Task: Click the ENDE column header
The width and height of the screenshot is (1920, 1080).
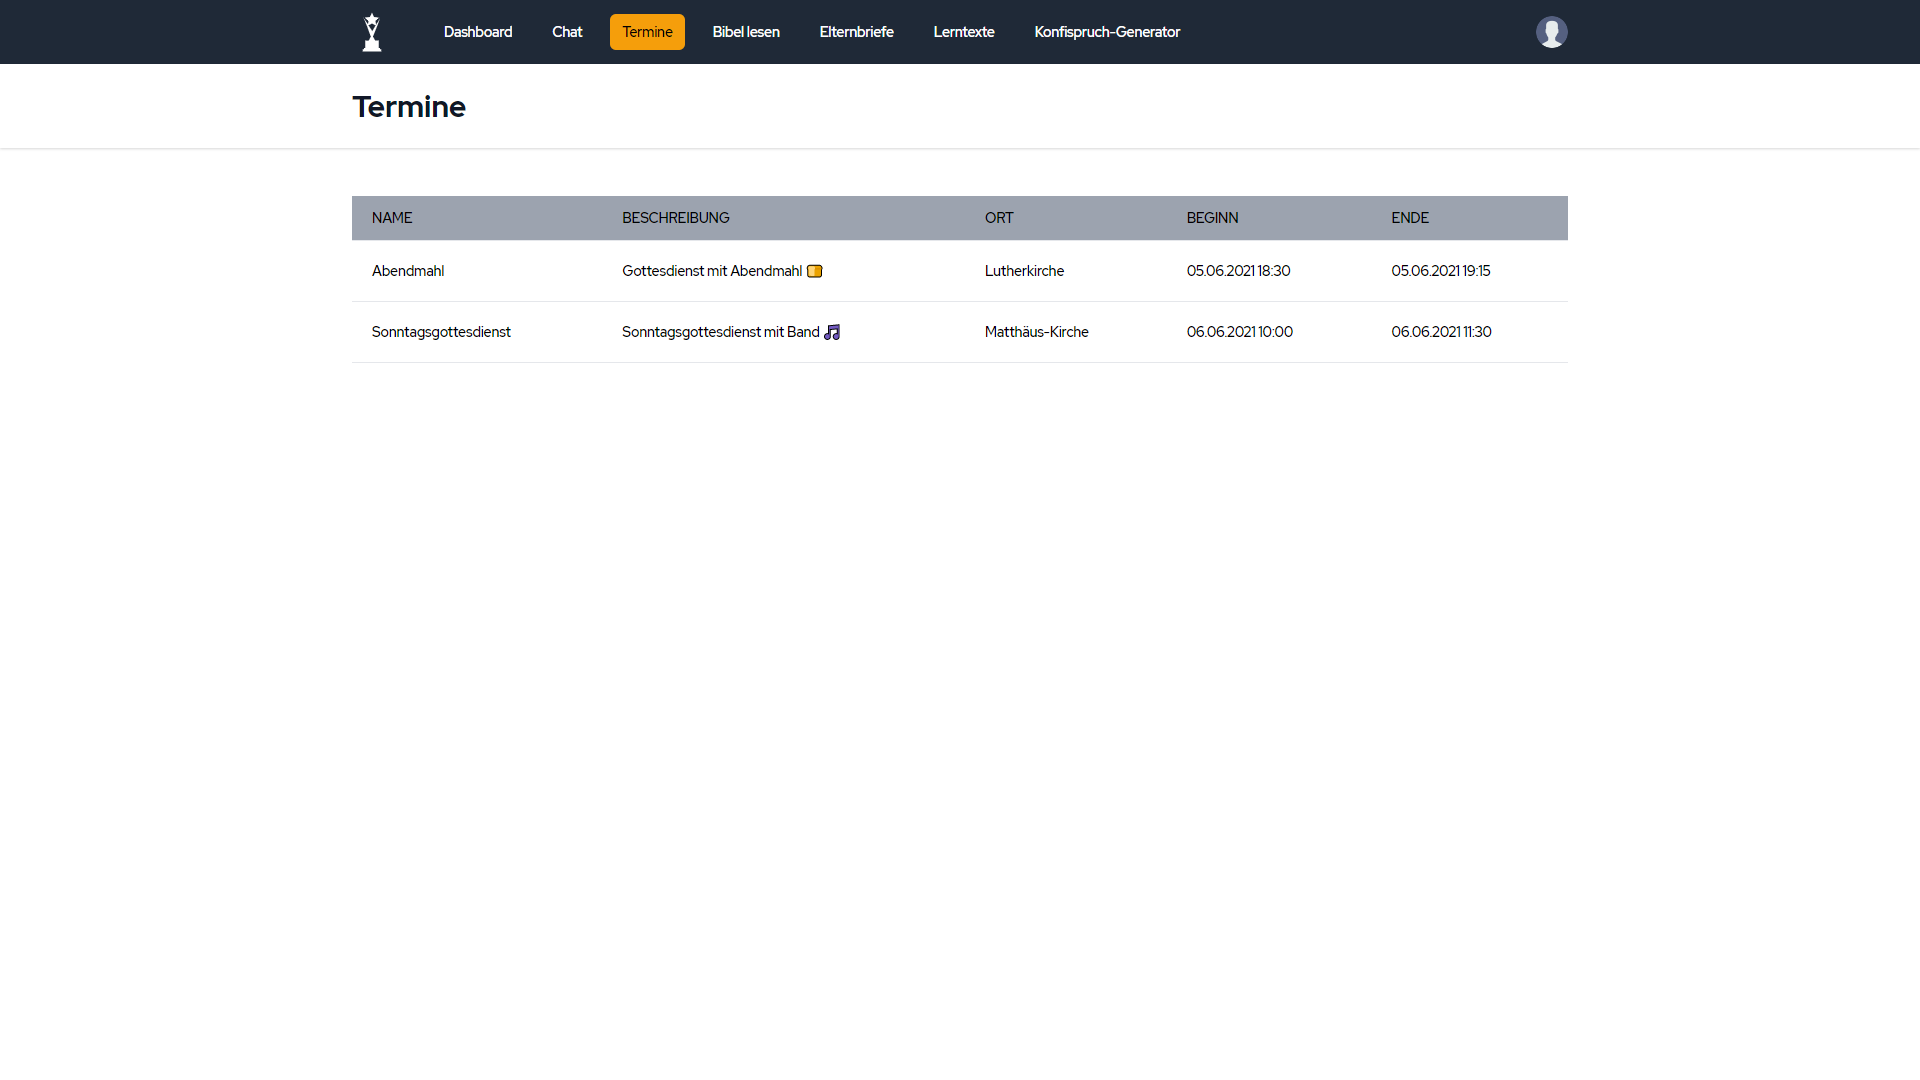Action: coord(1410,218)
